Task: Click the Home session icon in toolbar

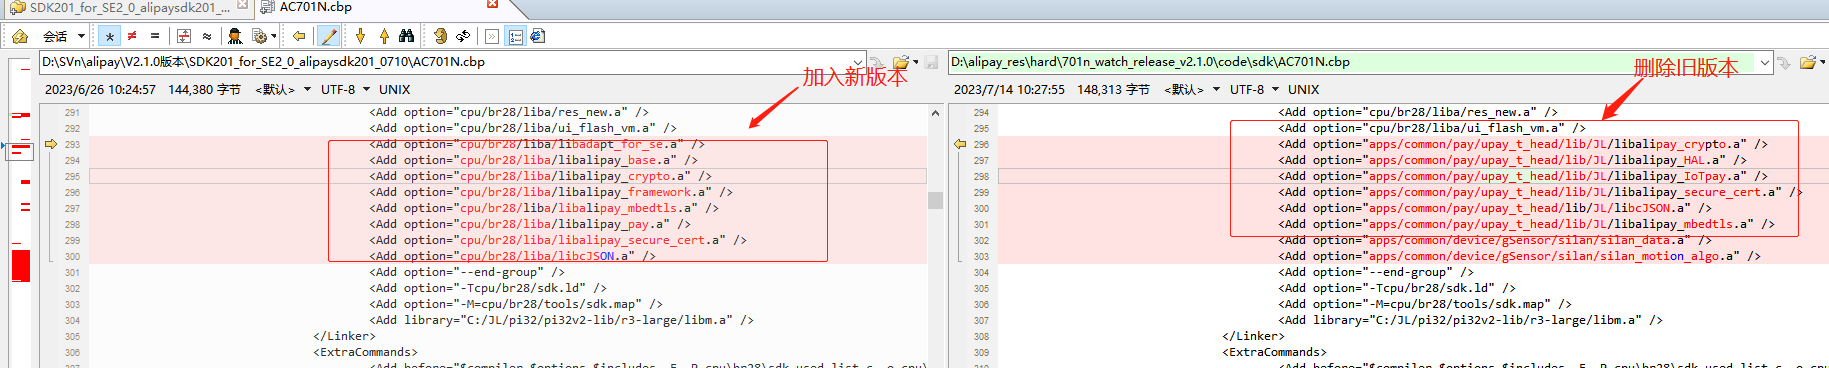Action: (20, 36)
